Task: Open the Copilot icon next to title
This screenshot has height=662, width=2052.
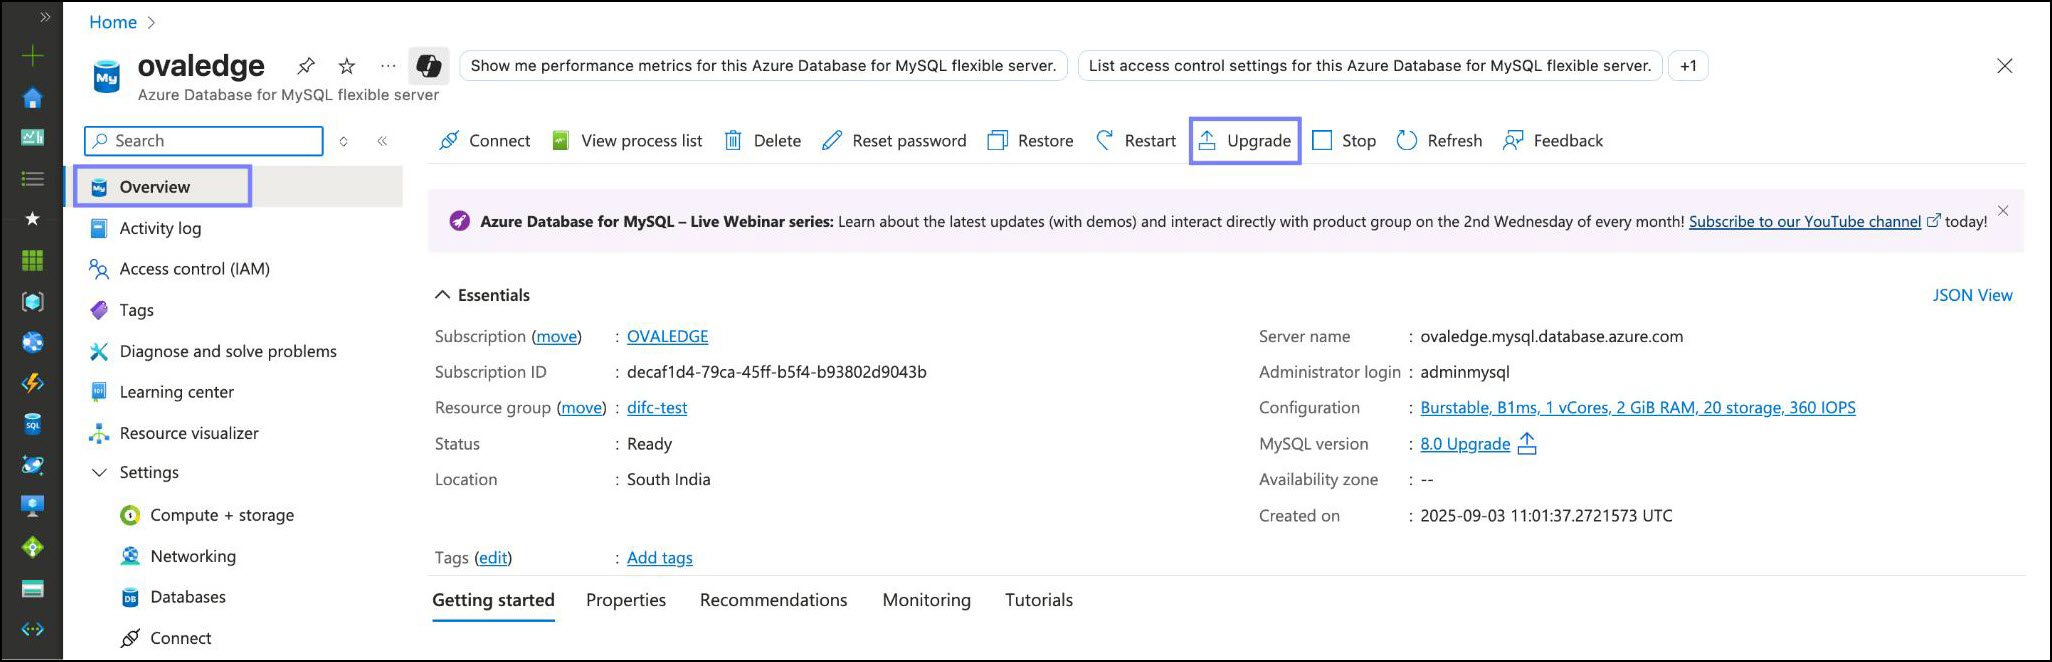Action: [429, 66]
